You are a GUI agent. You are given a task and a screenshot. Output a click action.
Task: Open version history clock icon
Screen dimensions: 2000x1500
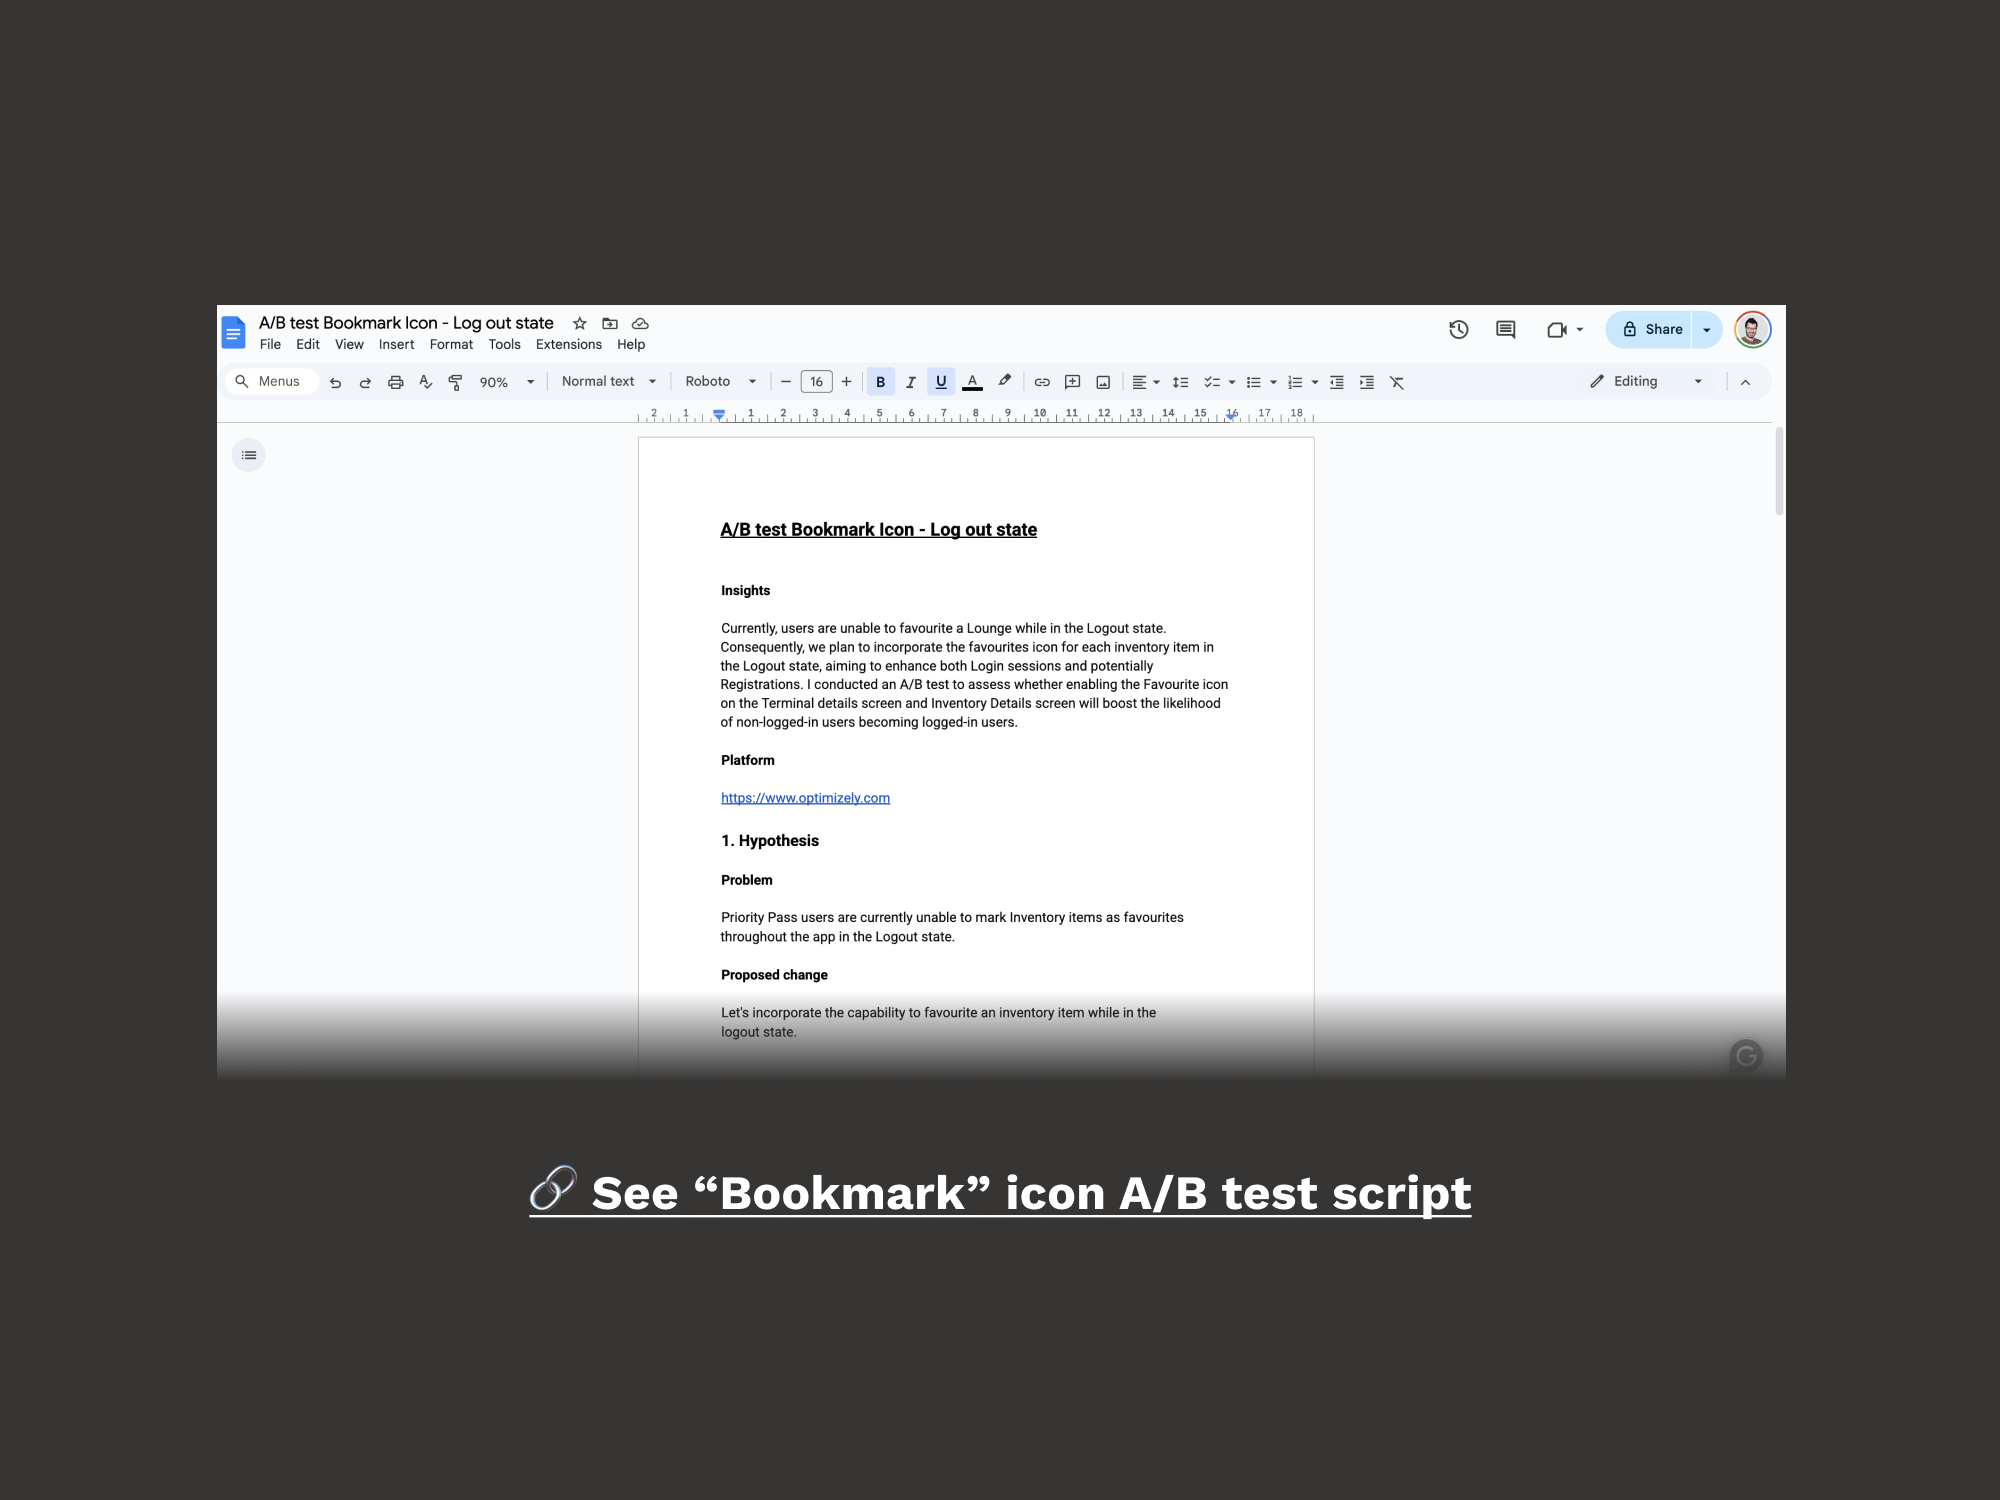pos(1458,329)
